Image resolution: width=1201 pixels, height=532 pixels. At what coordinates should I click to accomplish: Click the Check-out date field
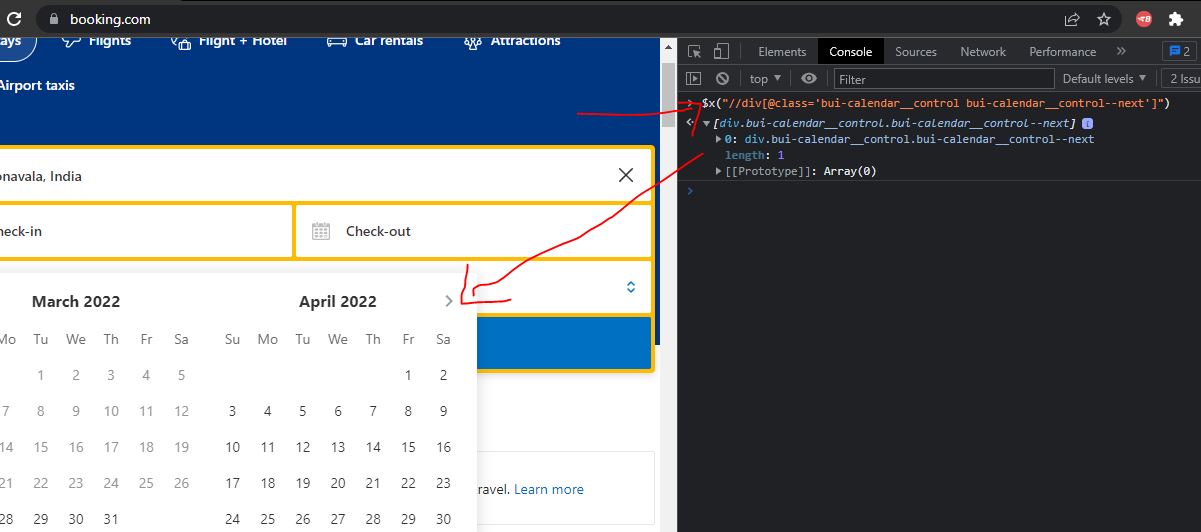pyautogui.click(x=474, y=231)
